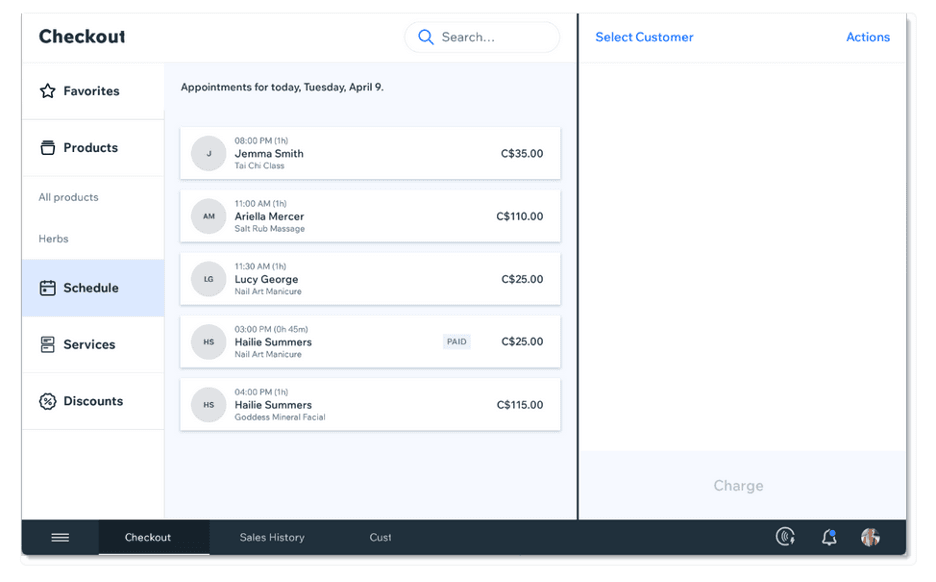Open the card reader status icon
This screenshot has height=582, width=936.
(x=786, y=537)
